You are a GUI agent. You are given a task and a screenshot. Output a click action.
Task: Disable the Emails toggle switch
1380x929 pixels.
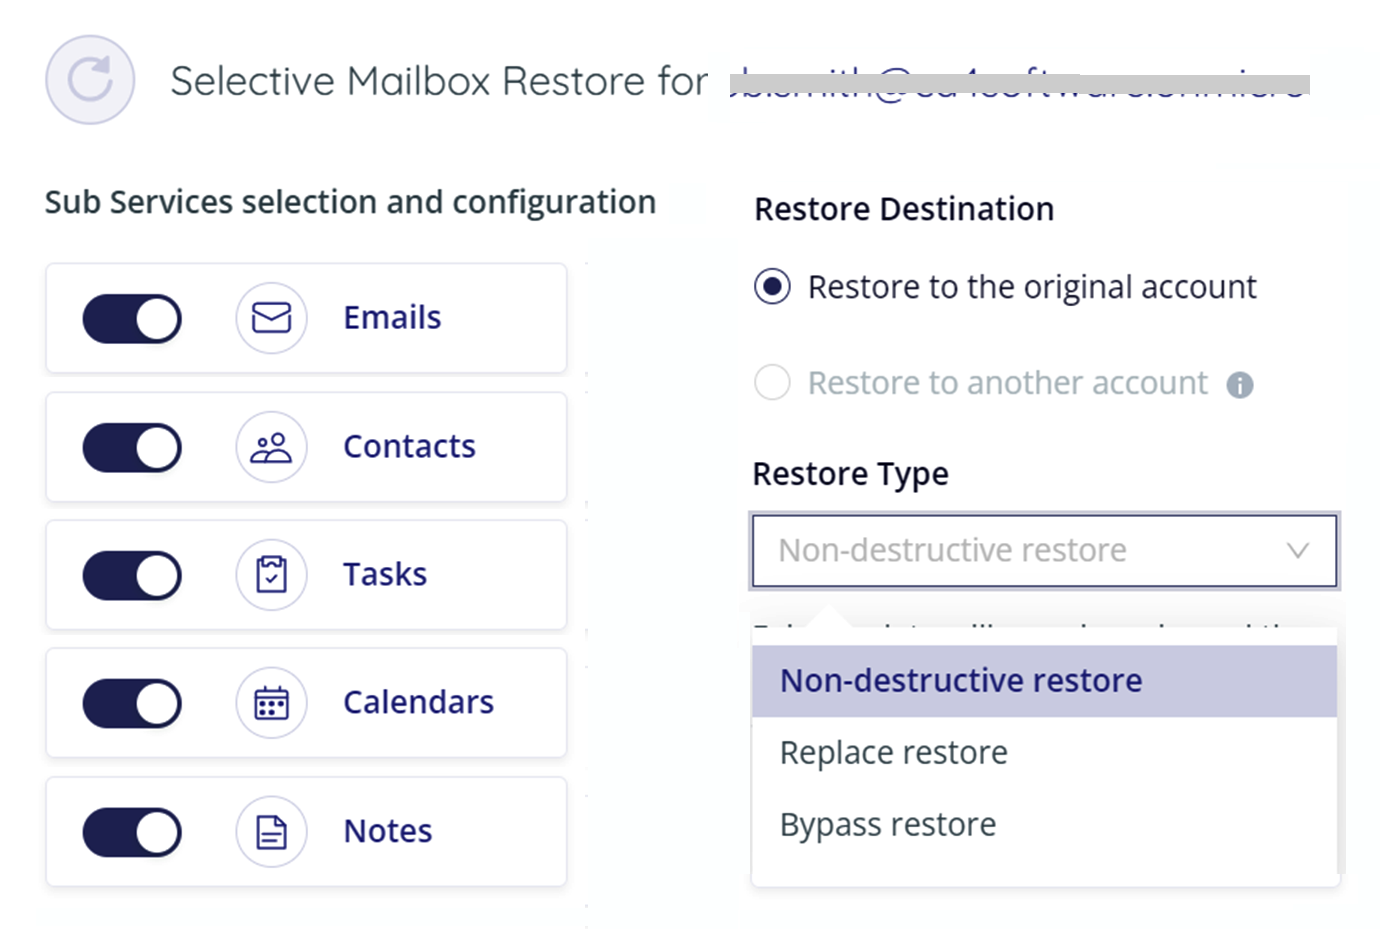click(x=132, y=319)
